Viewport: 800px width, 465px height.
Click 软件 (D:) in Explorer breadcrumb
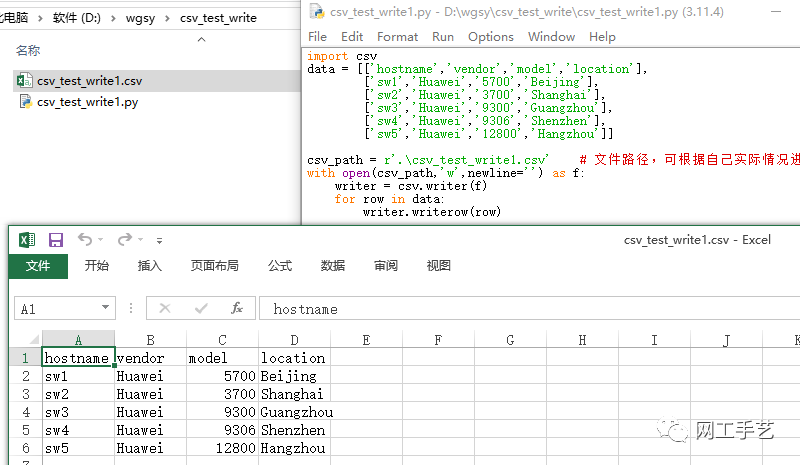point(77,18)
